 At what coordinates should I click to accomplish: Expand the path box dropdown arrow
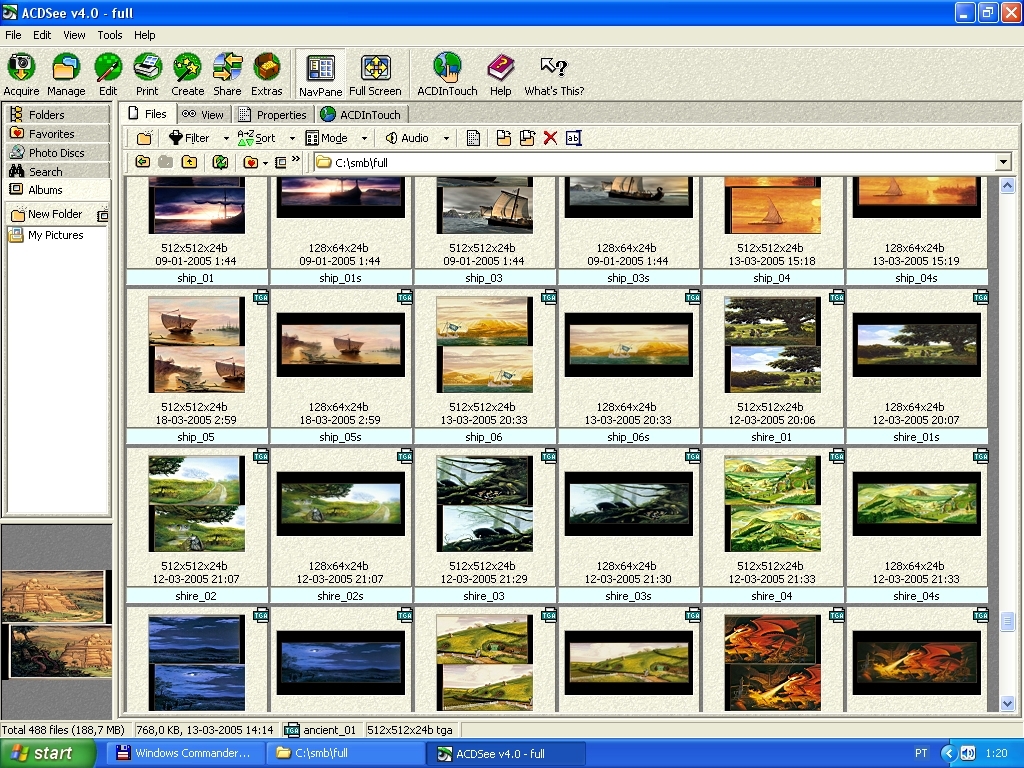(x=1003, y=162)
